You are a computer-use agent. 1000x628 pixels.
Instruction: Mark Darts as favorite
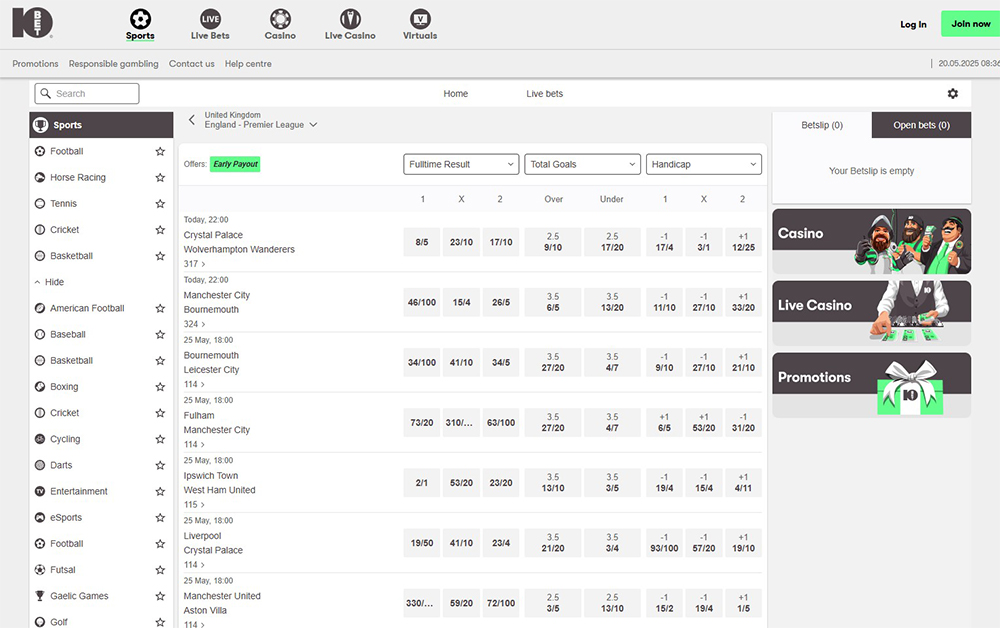click(x=160, y=465)
